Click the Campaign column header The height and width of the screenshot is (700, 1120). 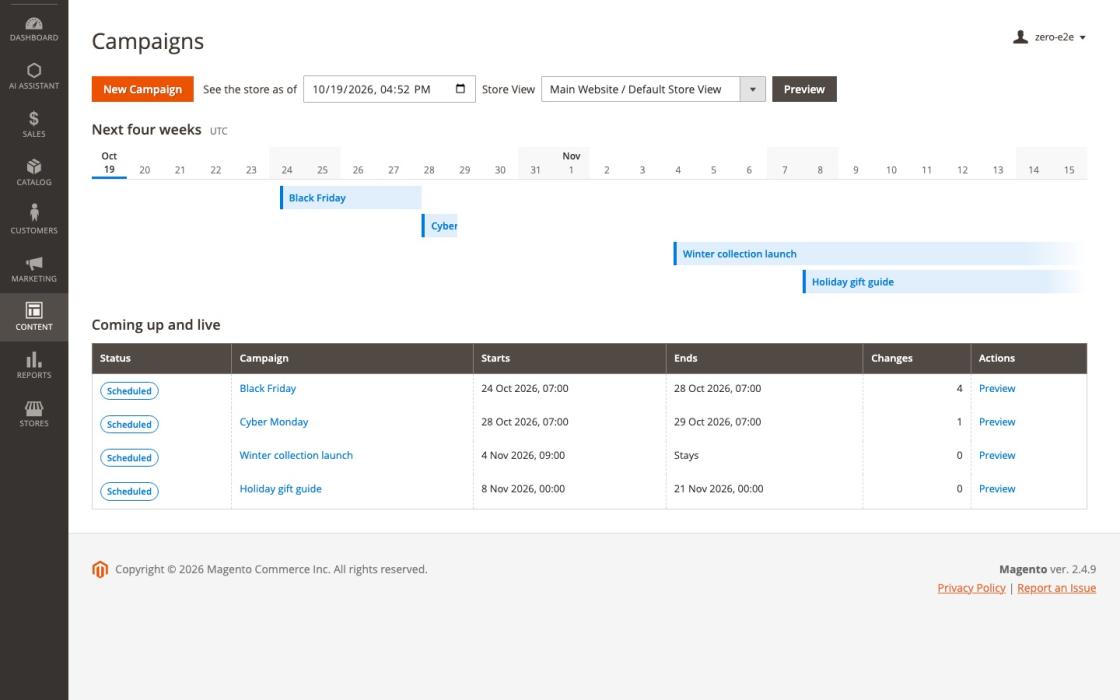point(352,359)
